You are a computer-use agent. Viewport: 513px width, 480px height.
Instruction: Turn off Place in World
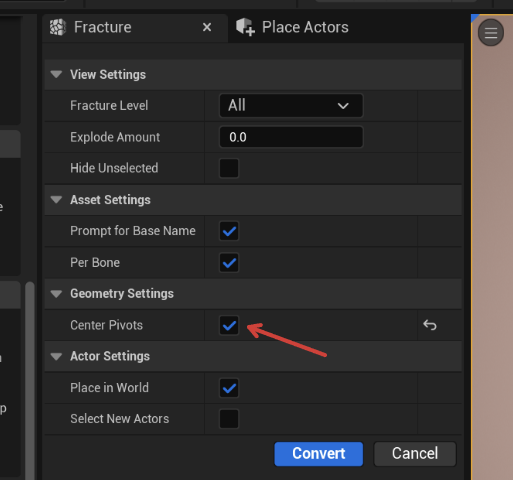[229, 388]
